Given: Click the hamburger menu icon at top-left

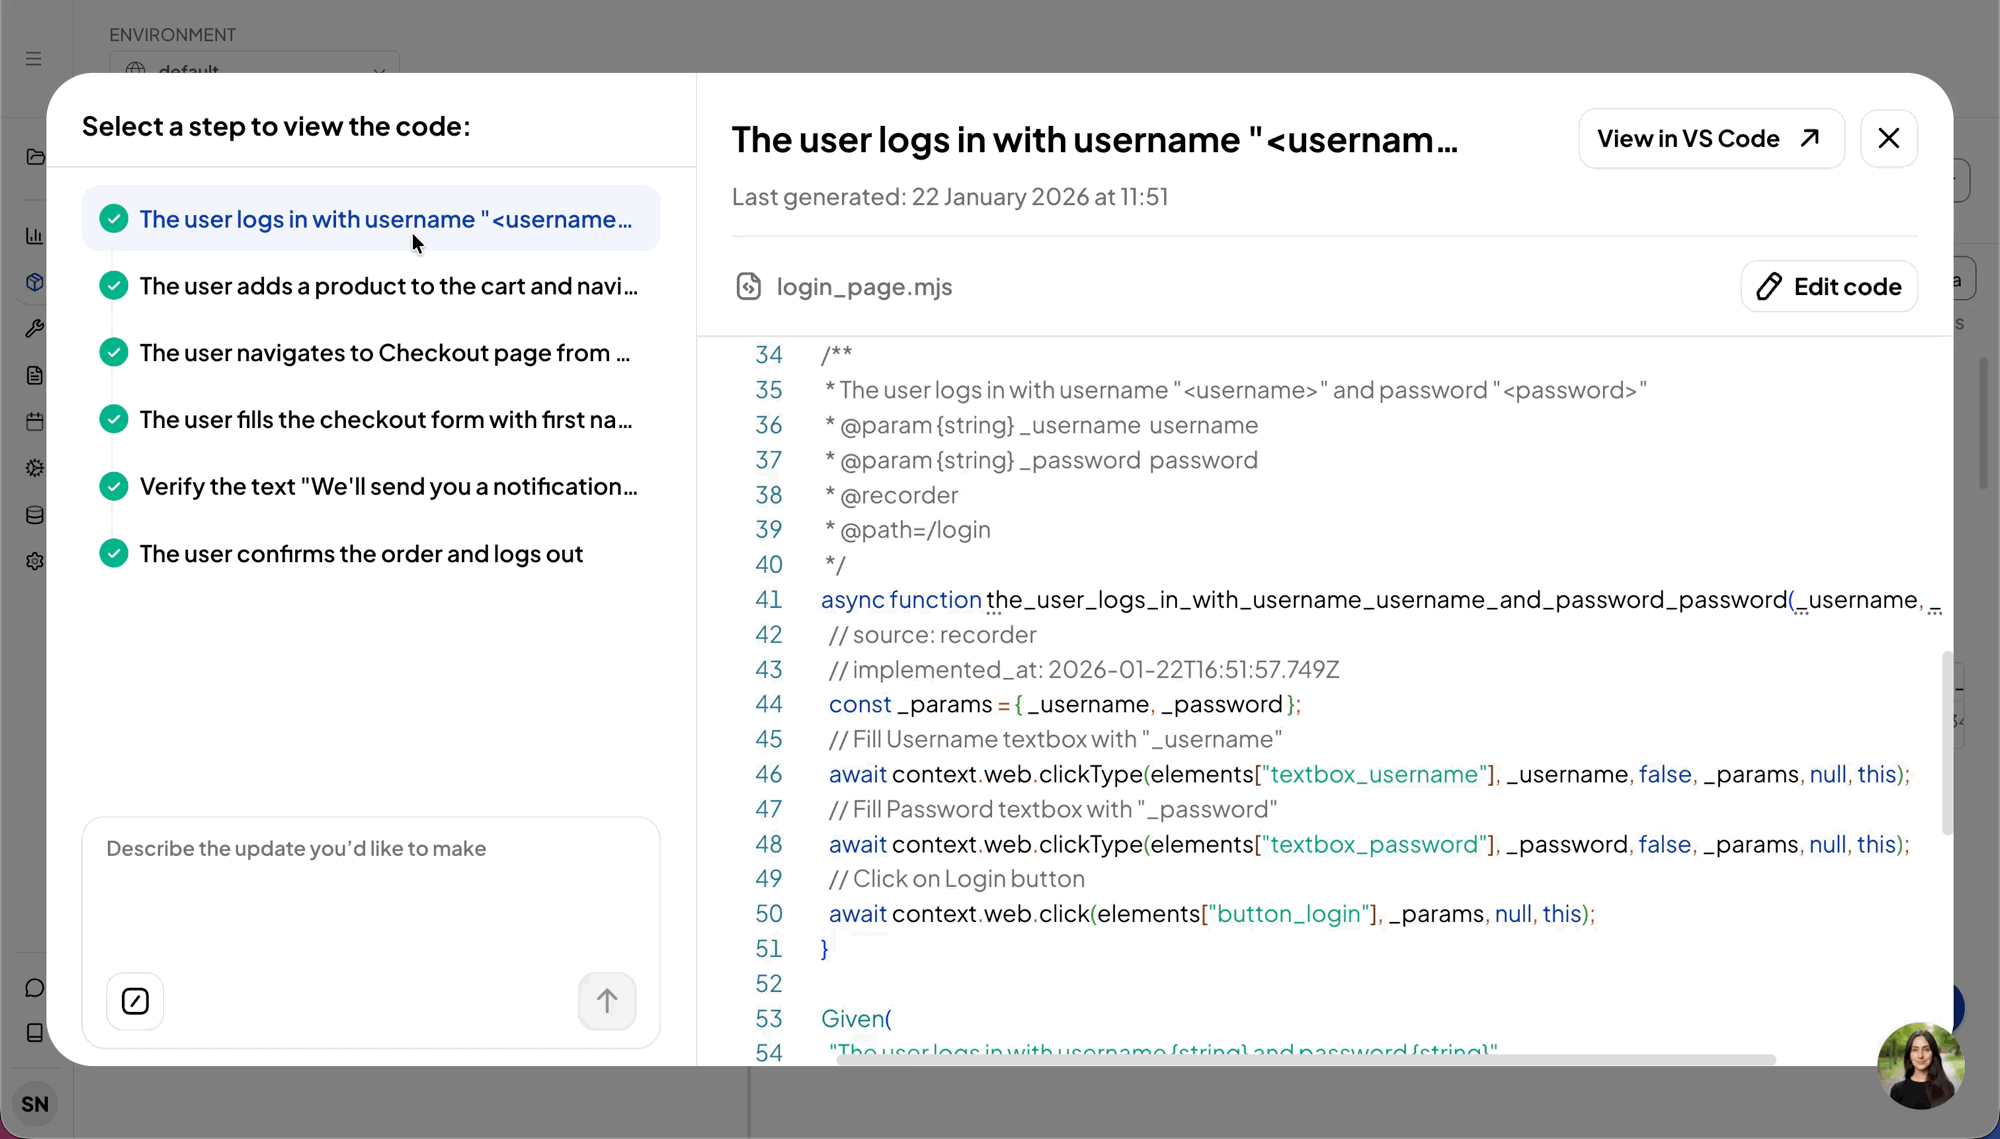Looking at the screenshot, I should pos(34,59).
